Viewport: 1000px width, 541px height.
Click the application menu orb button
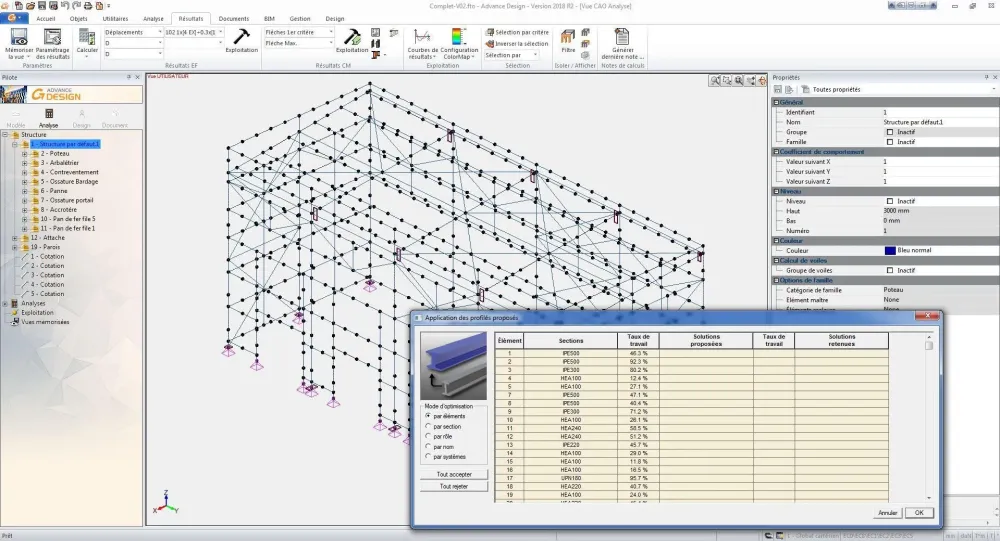pyautogui.click(x=13, y=19)
